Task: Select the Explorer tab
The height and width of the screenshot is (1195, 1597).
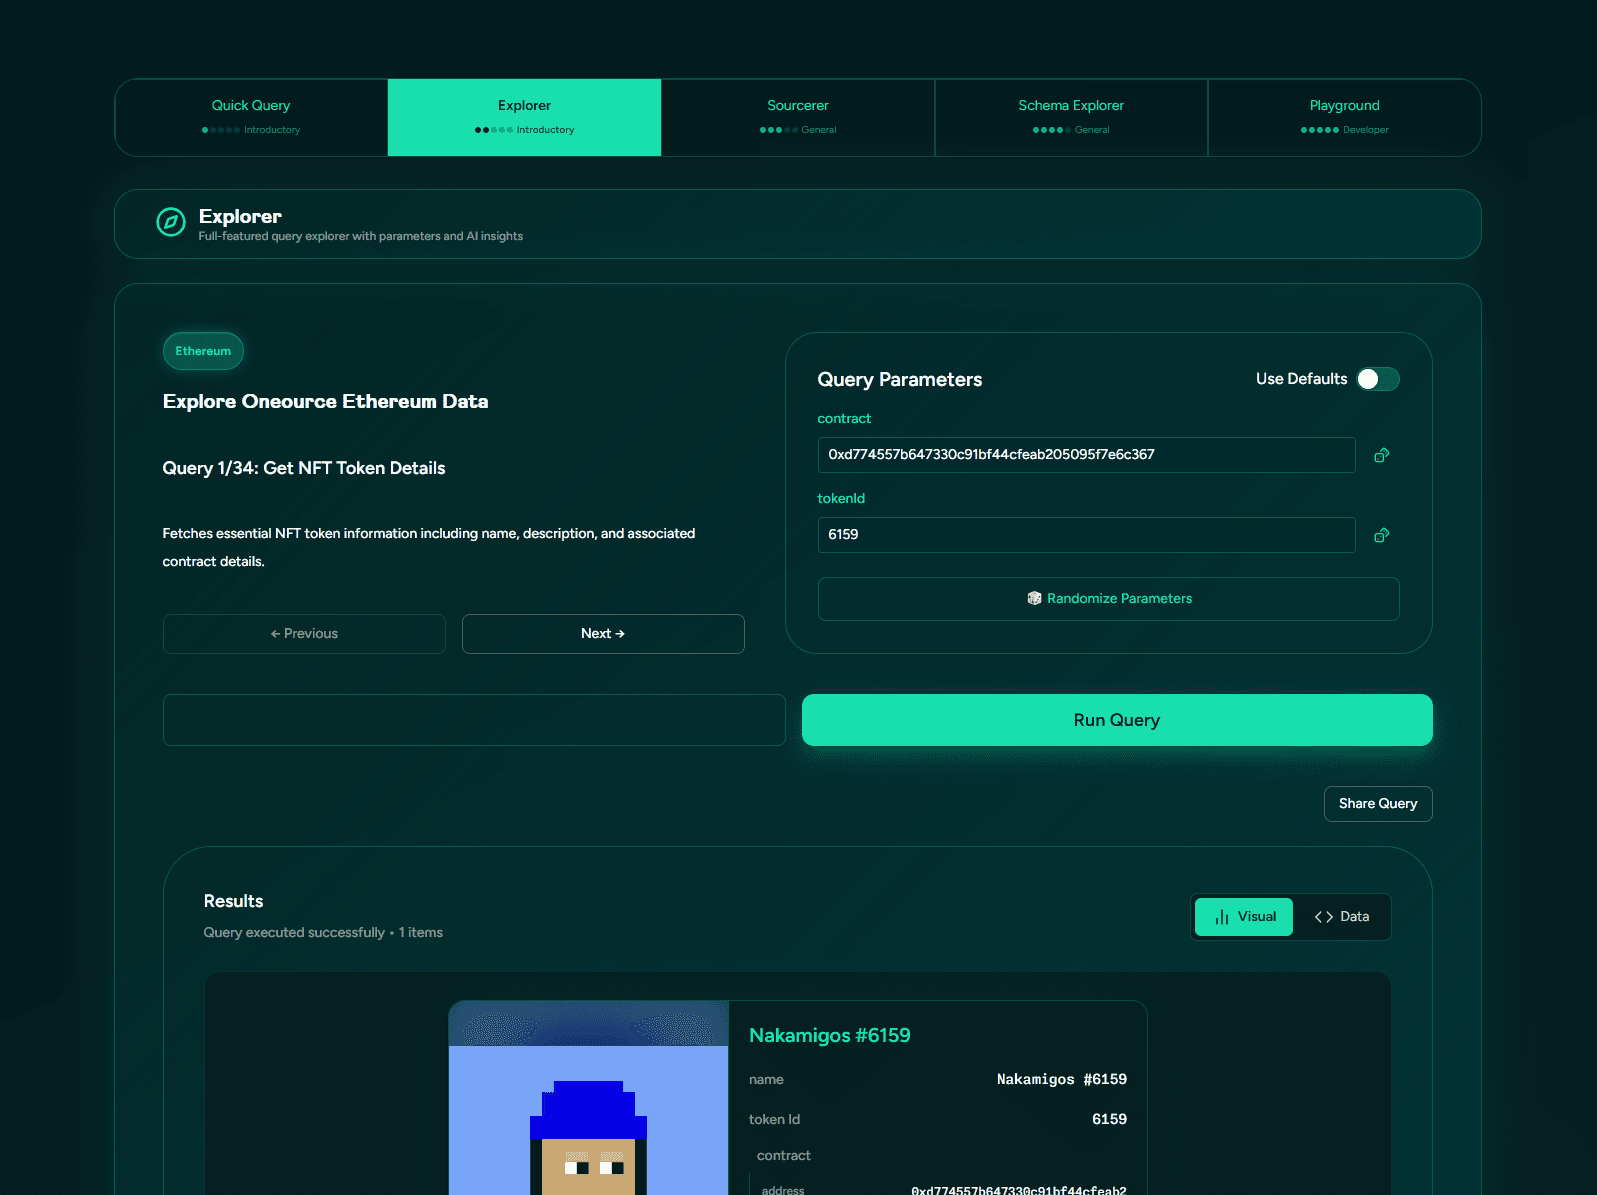Action: point(524,117)
